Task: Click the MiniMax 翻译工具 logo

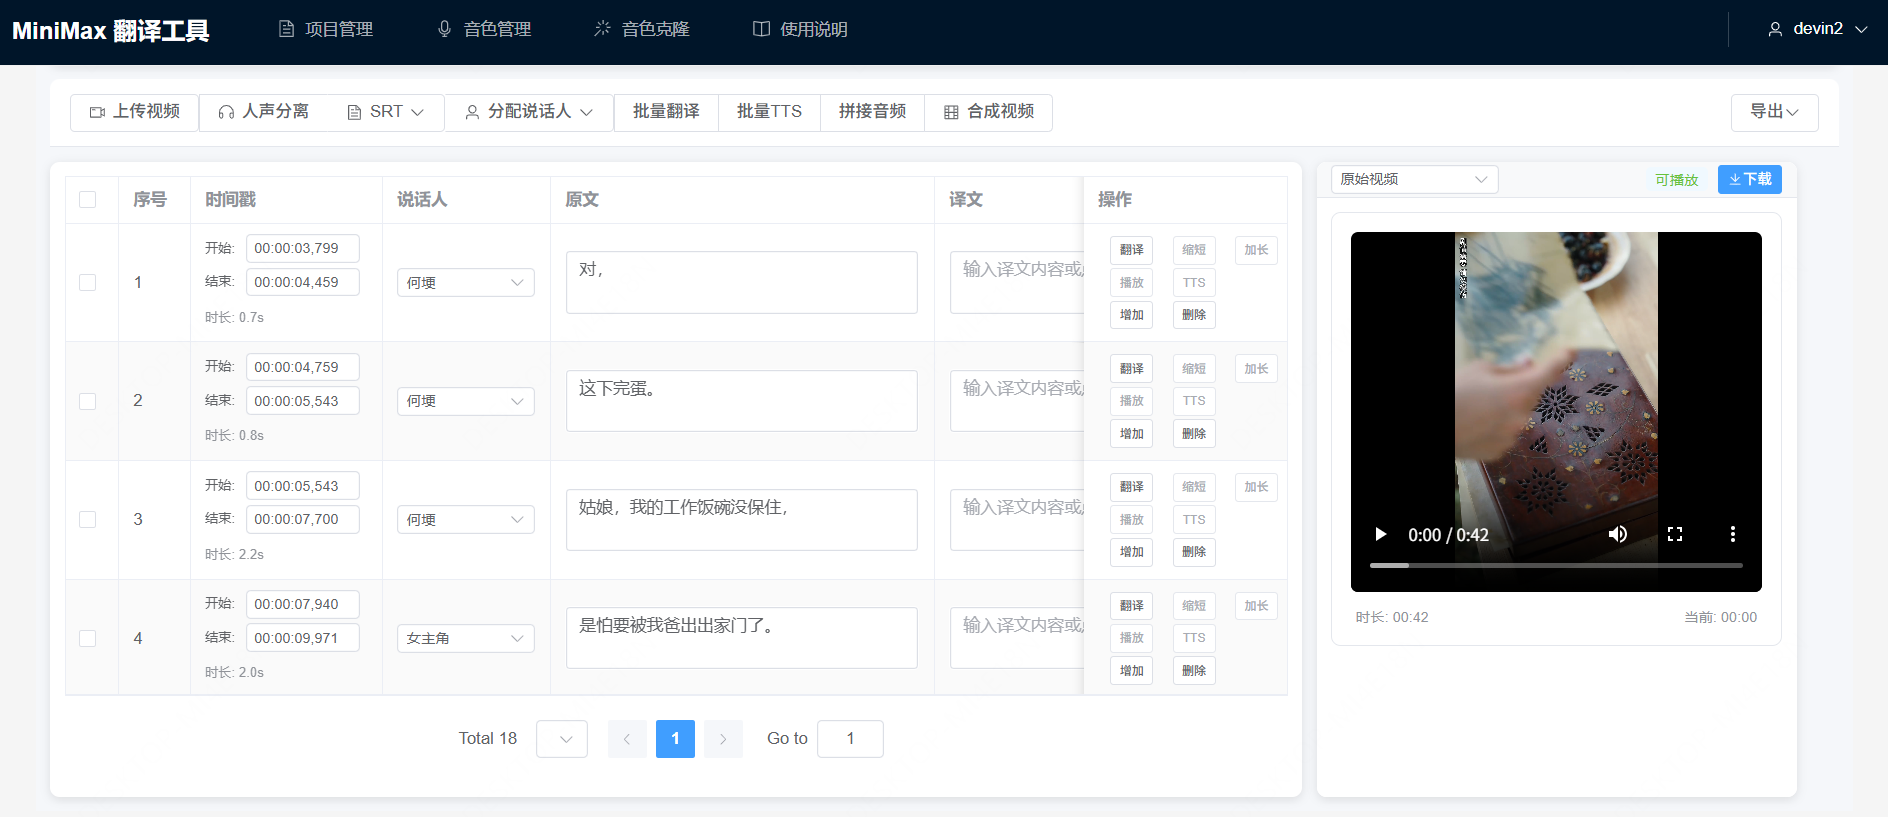Action: point(110,31)
